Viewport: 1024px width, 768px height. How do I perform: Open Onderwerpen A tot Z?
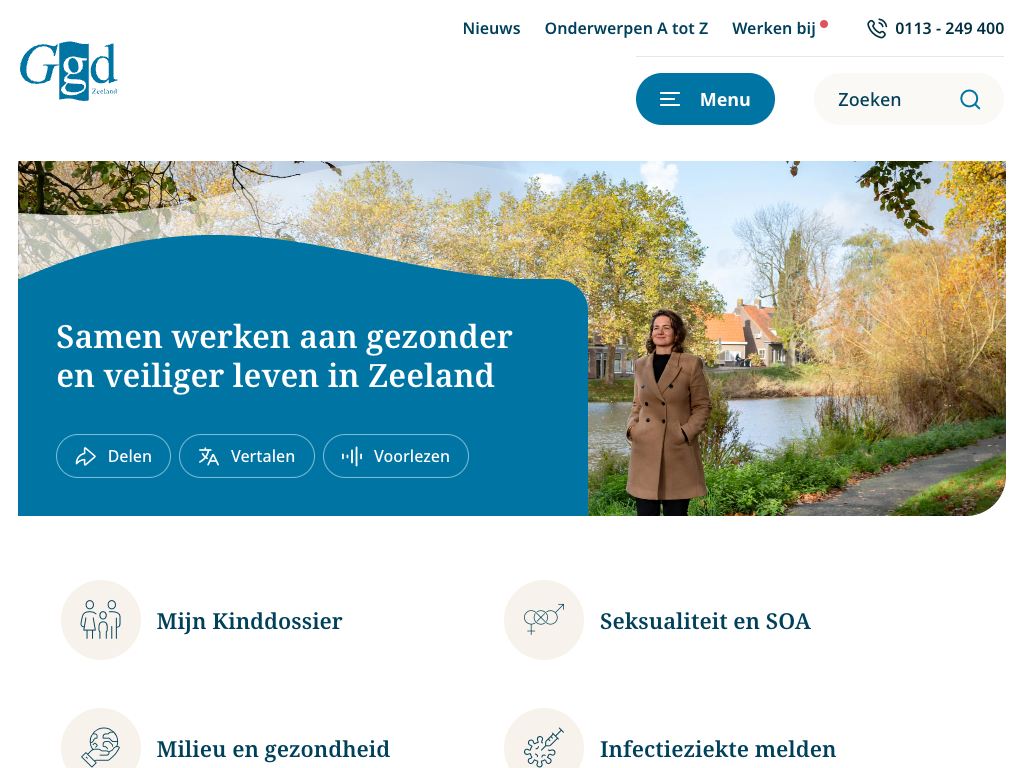tap(626, 29)
